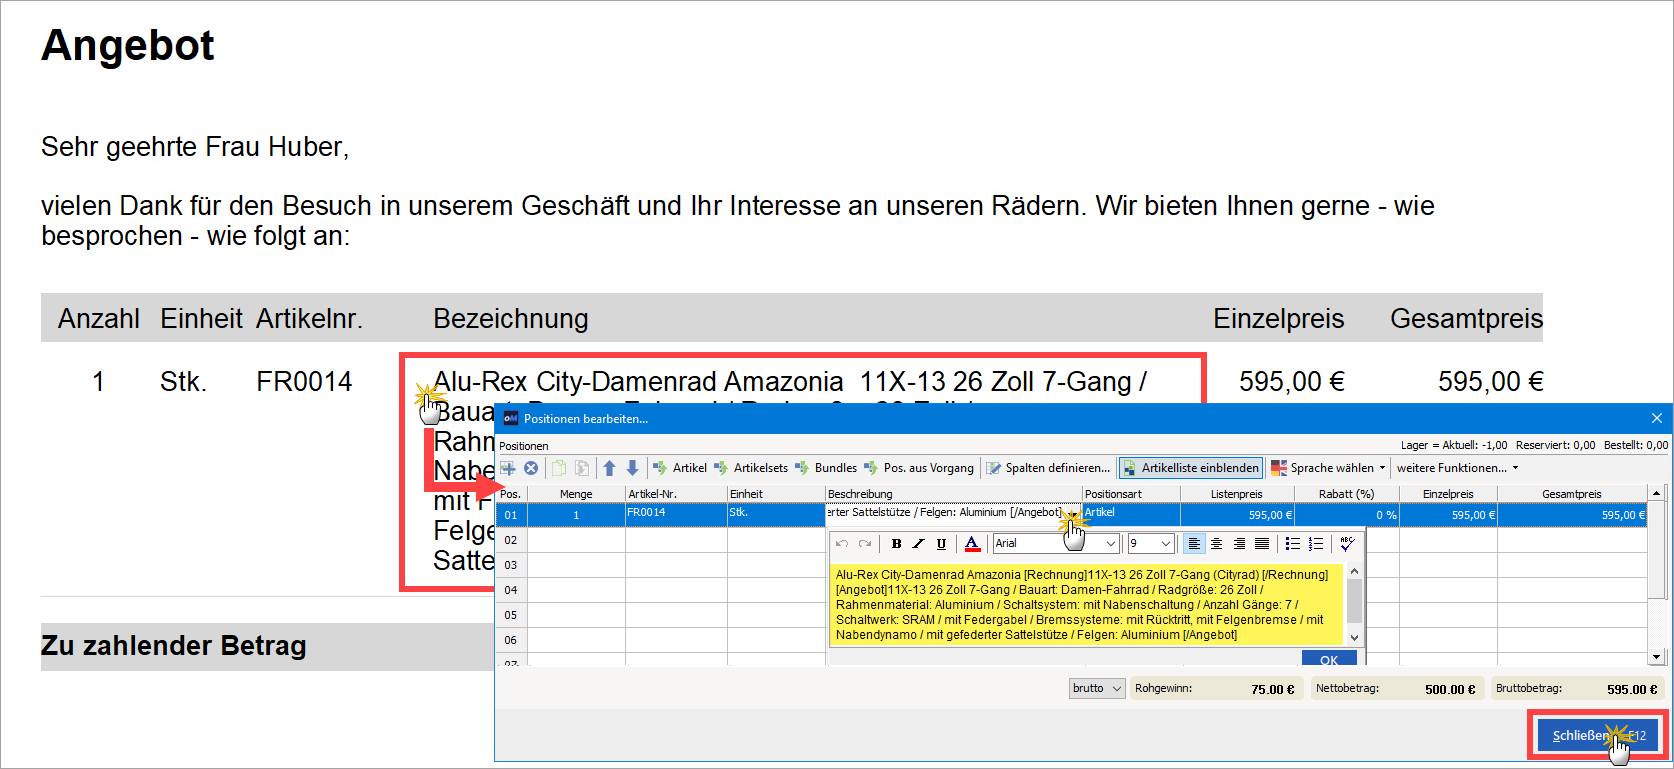
Task: Delete position using the blue X icon
Action: click(531, 468)
